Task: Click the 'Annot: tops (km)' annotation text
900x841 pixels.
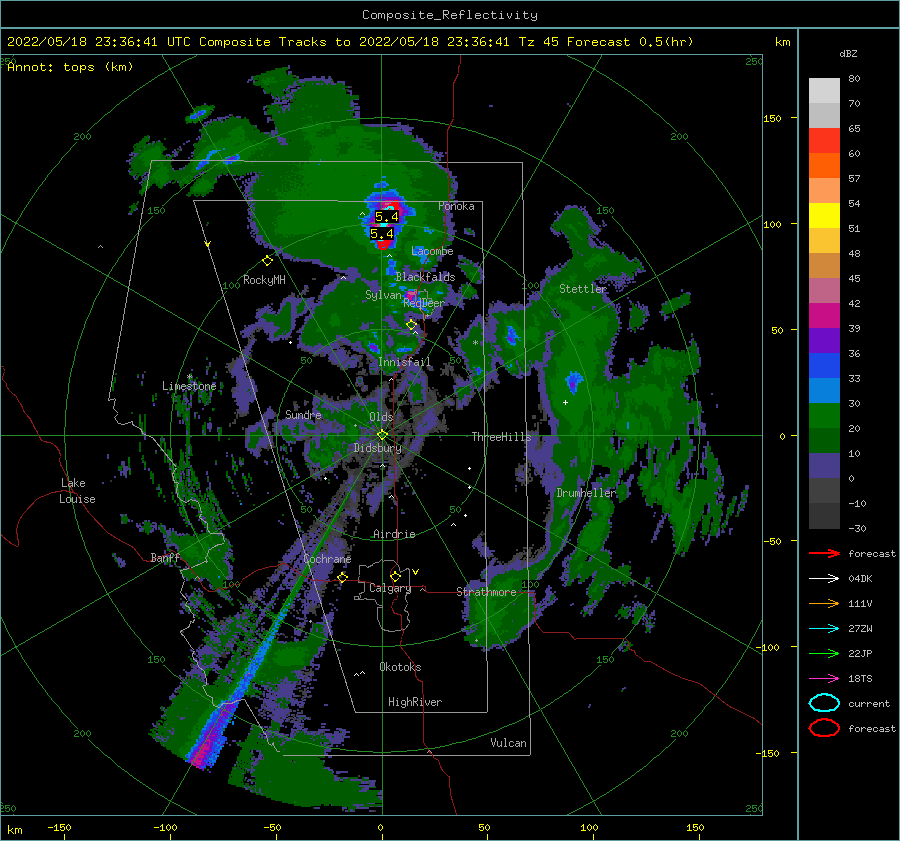Action: 70,67
